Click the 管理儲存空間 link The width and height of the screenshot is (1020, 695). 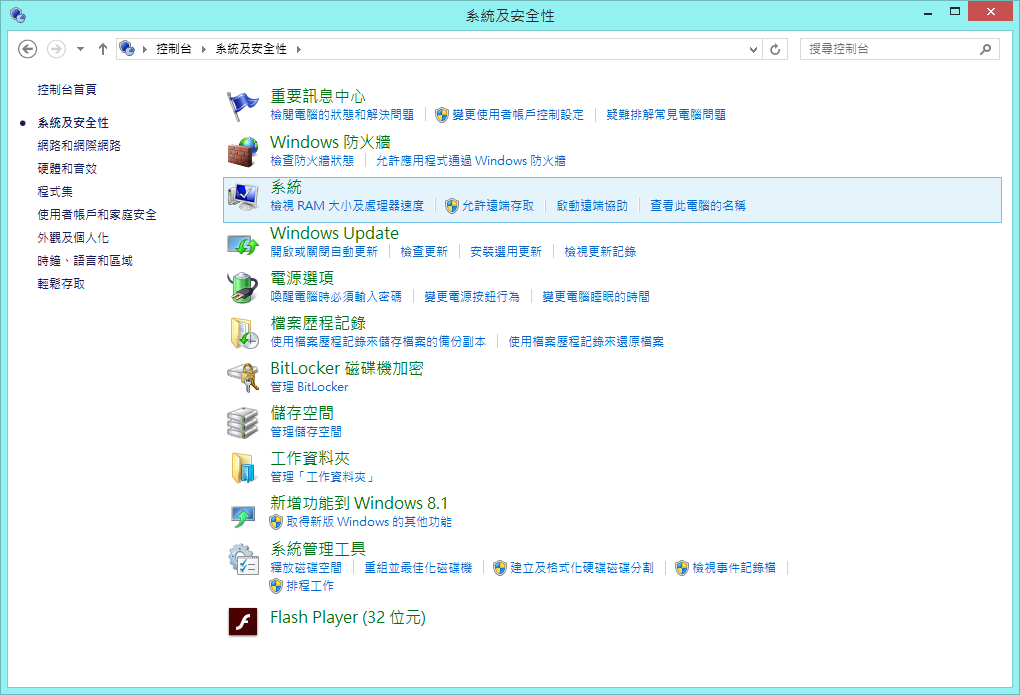(x=306, y=431)
